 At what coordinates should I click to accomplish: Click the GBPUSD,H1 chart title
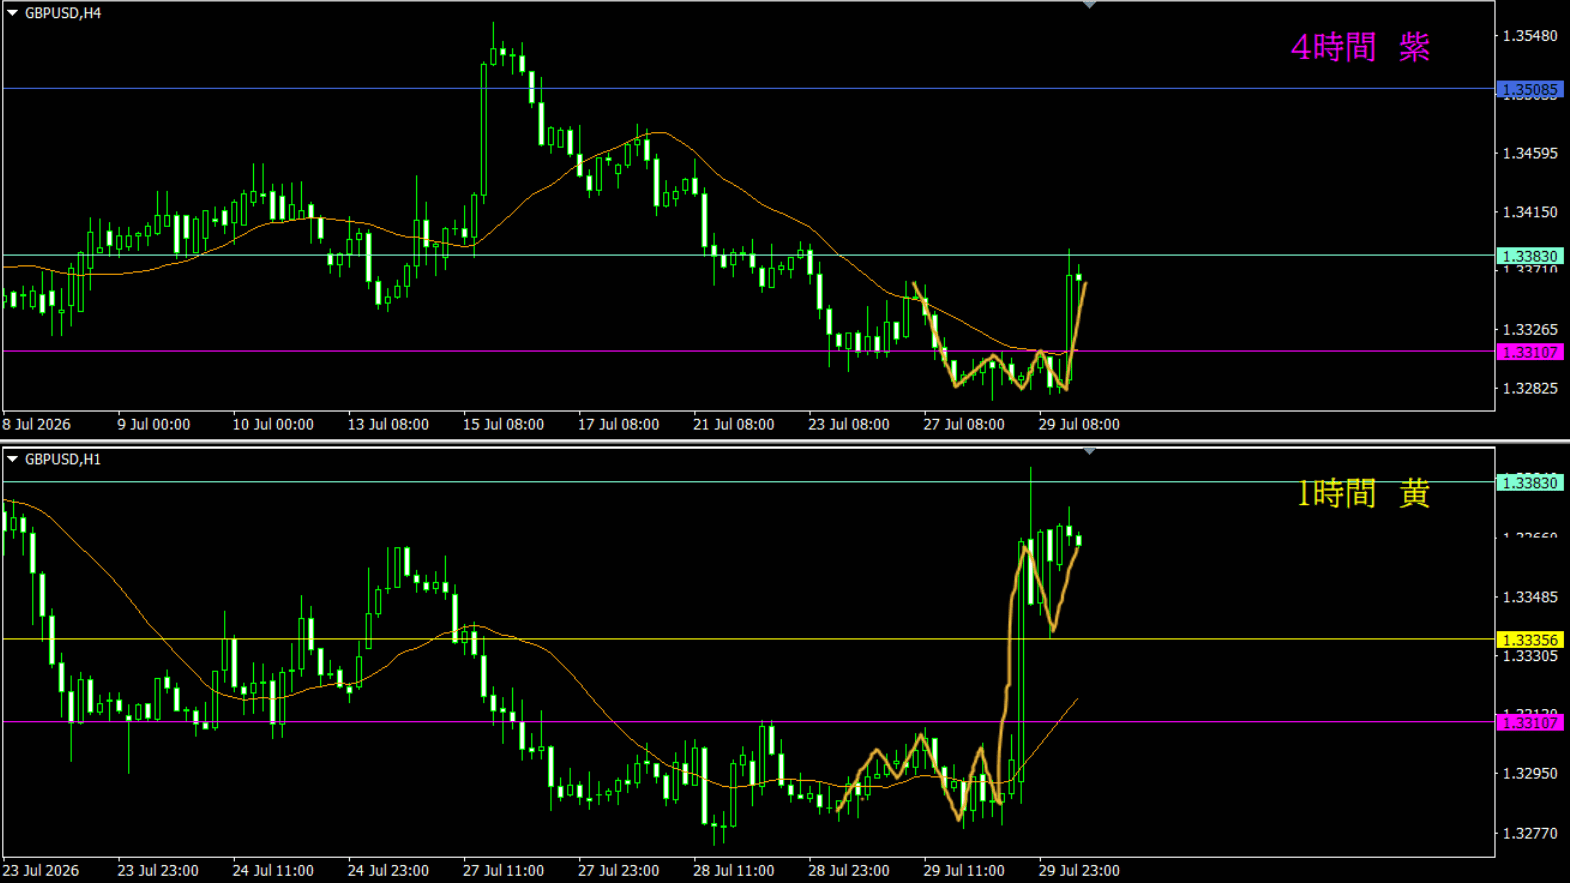pos(63,459)
